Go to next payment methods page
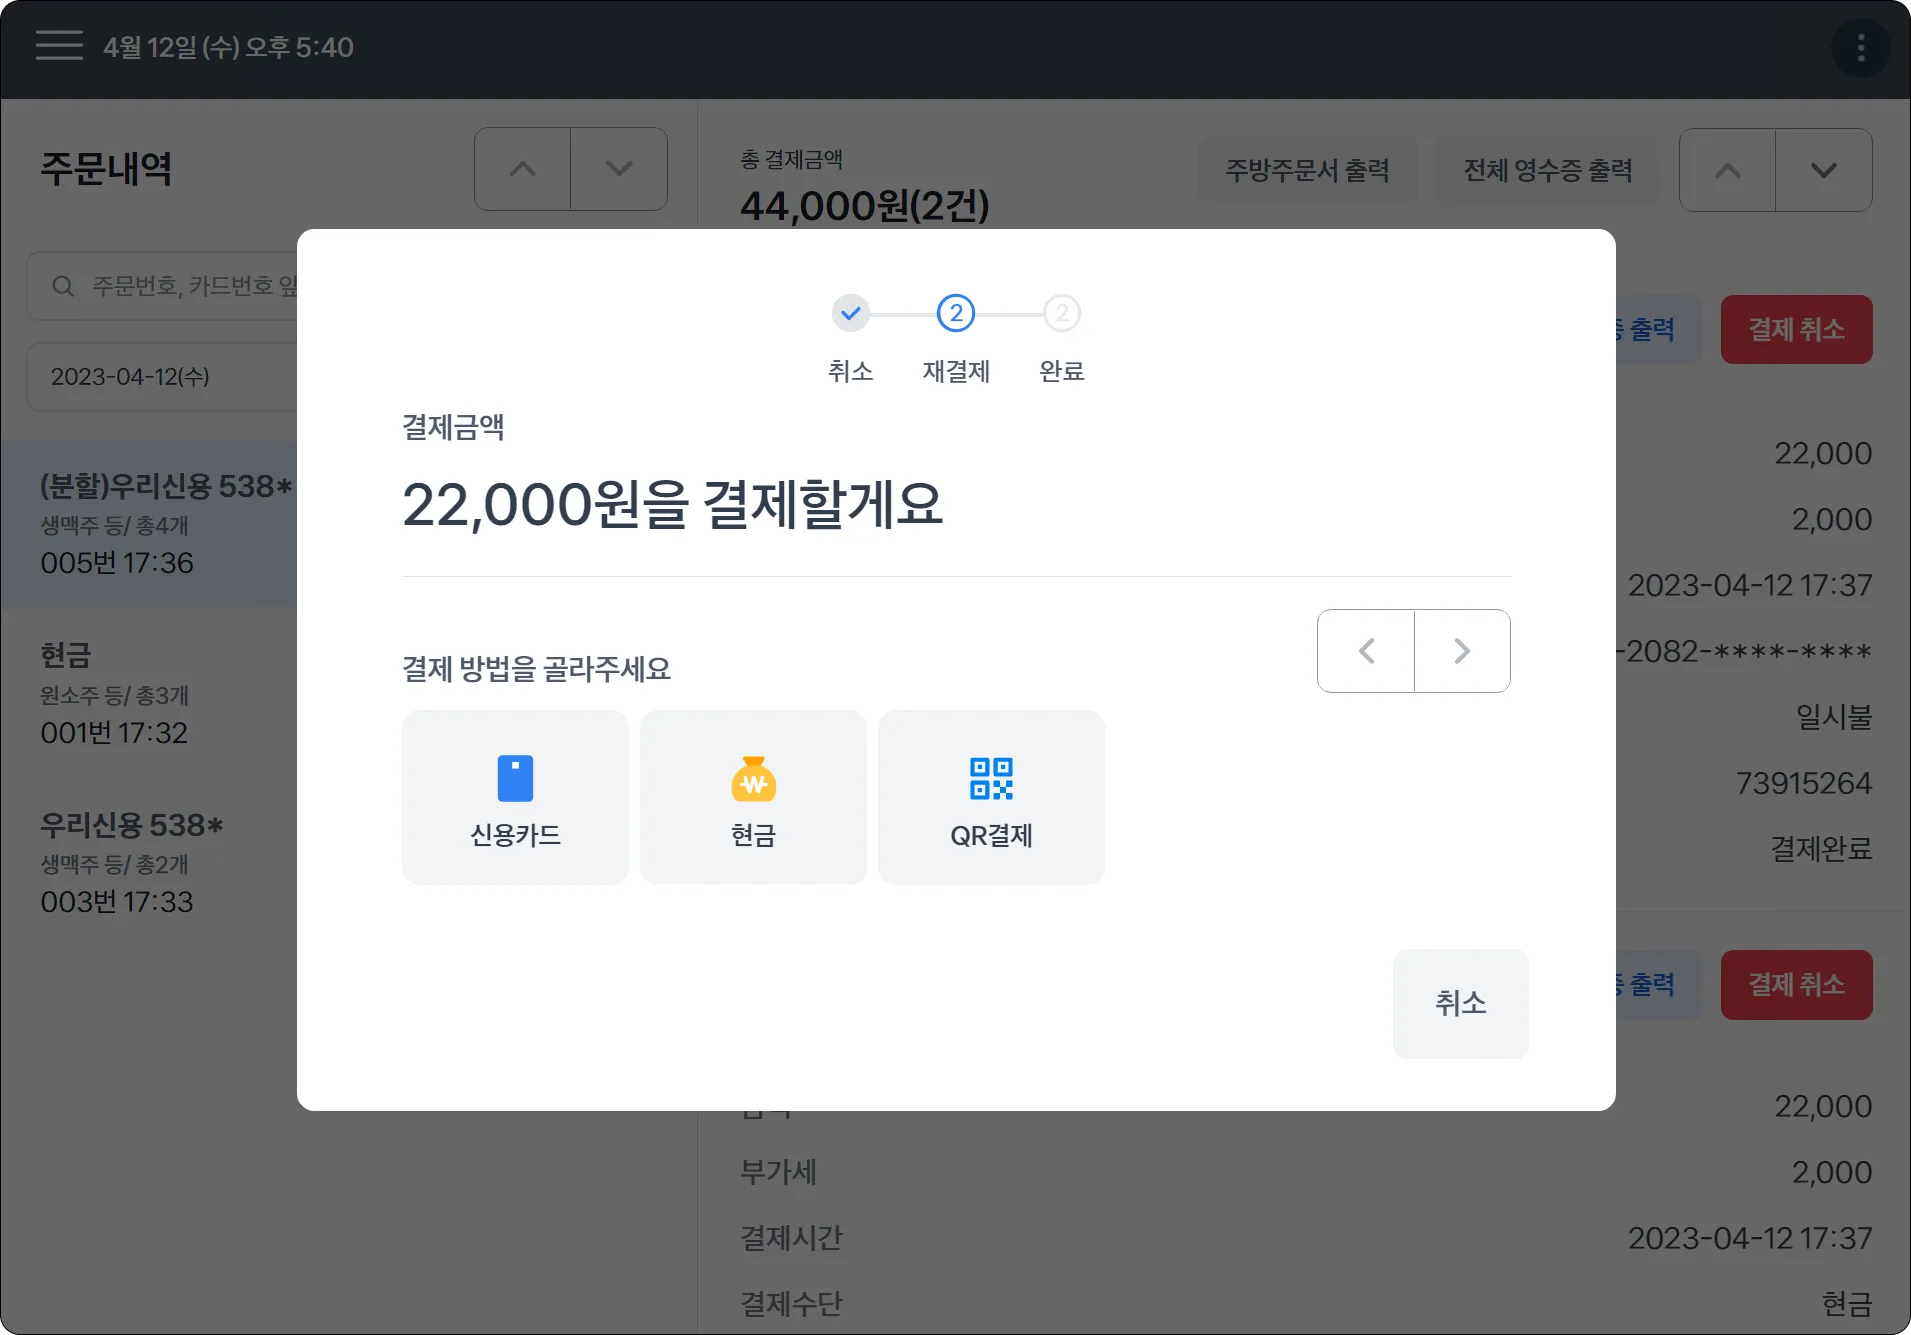The image size is (1911, 1335). pos(1462,651)
